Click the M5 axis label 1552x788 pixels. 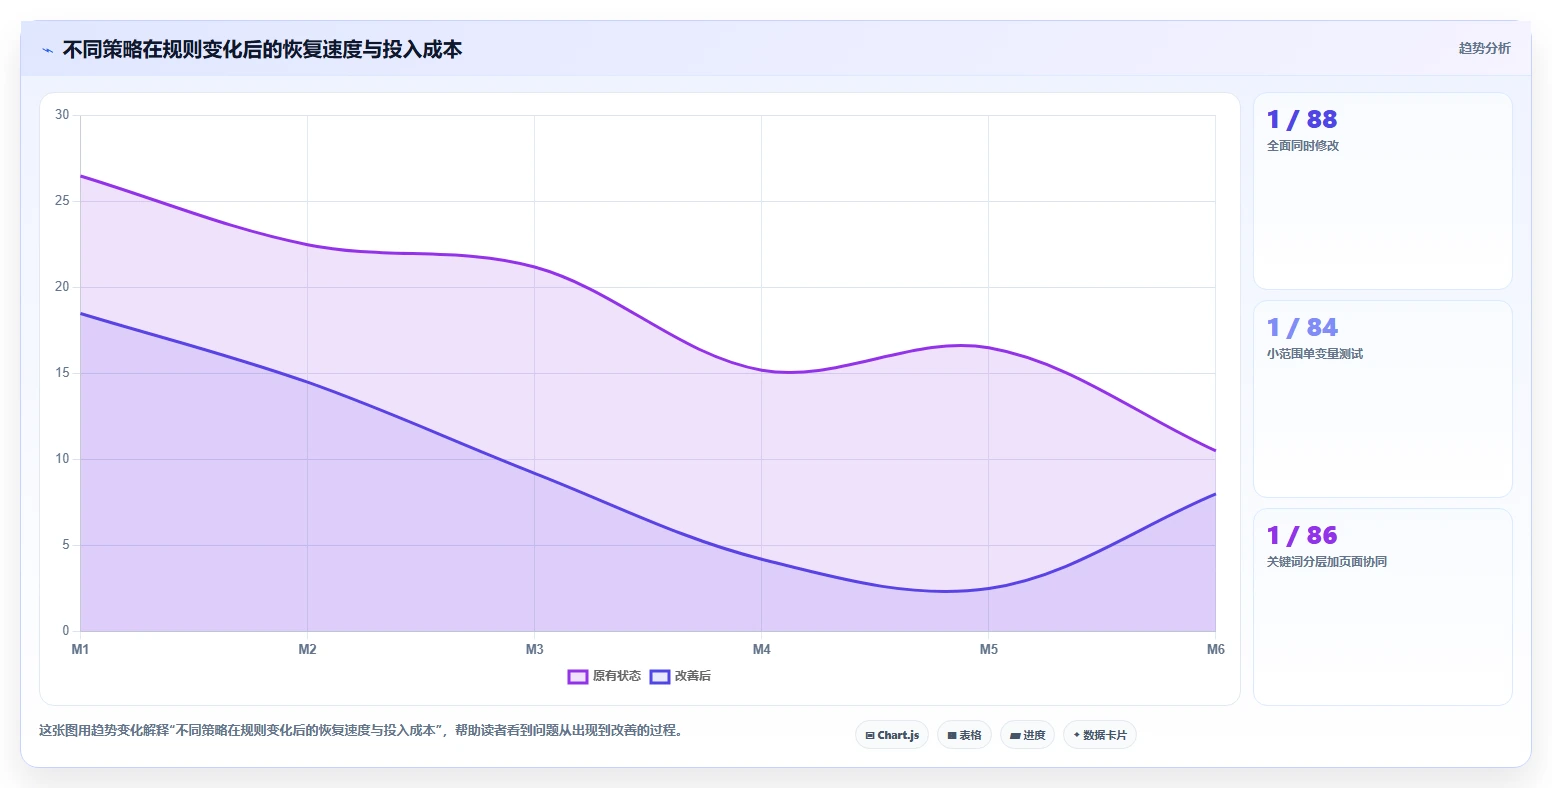click(988, 649)
